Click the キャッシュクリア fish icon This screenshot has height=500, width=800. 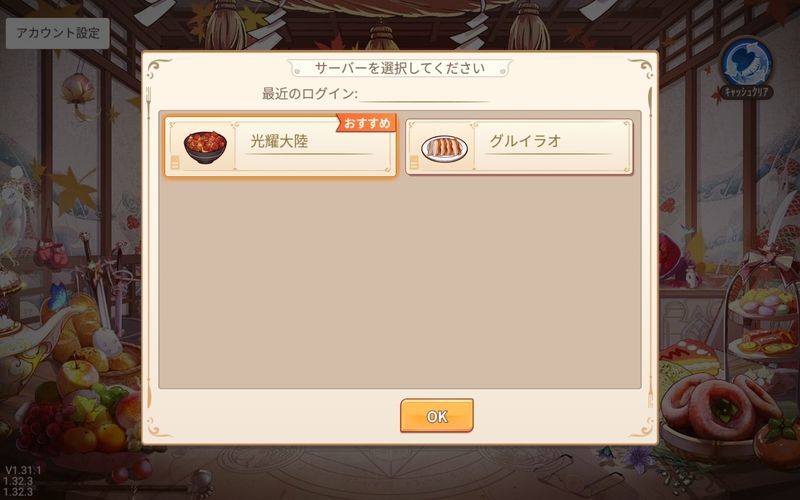[746, 62]
